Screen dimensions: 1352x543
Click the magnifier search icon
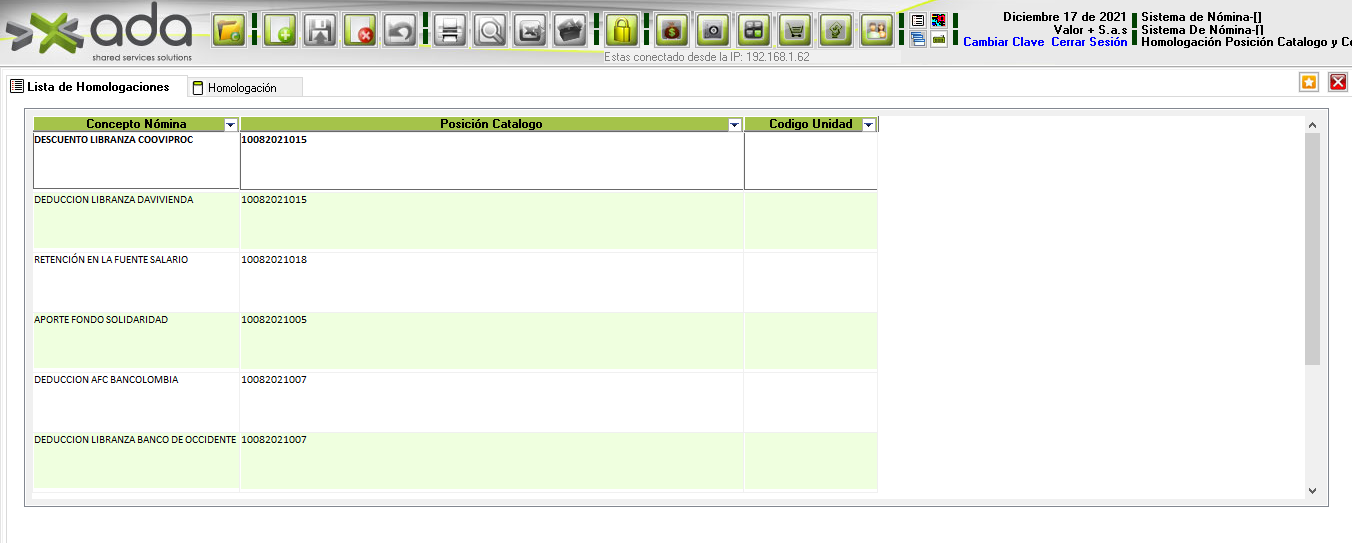pos(490,30)
